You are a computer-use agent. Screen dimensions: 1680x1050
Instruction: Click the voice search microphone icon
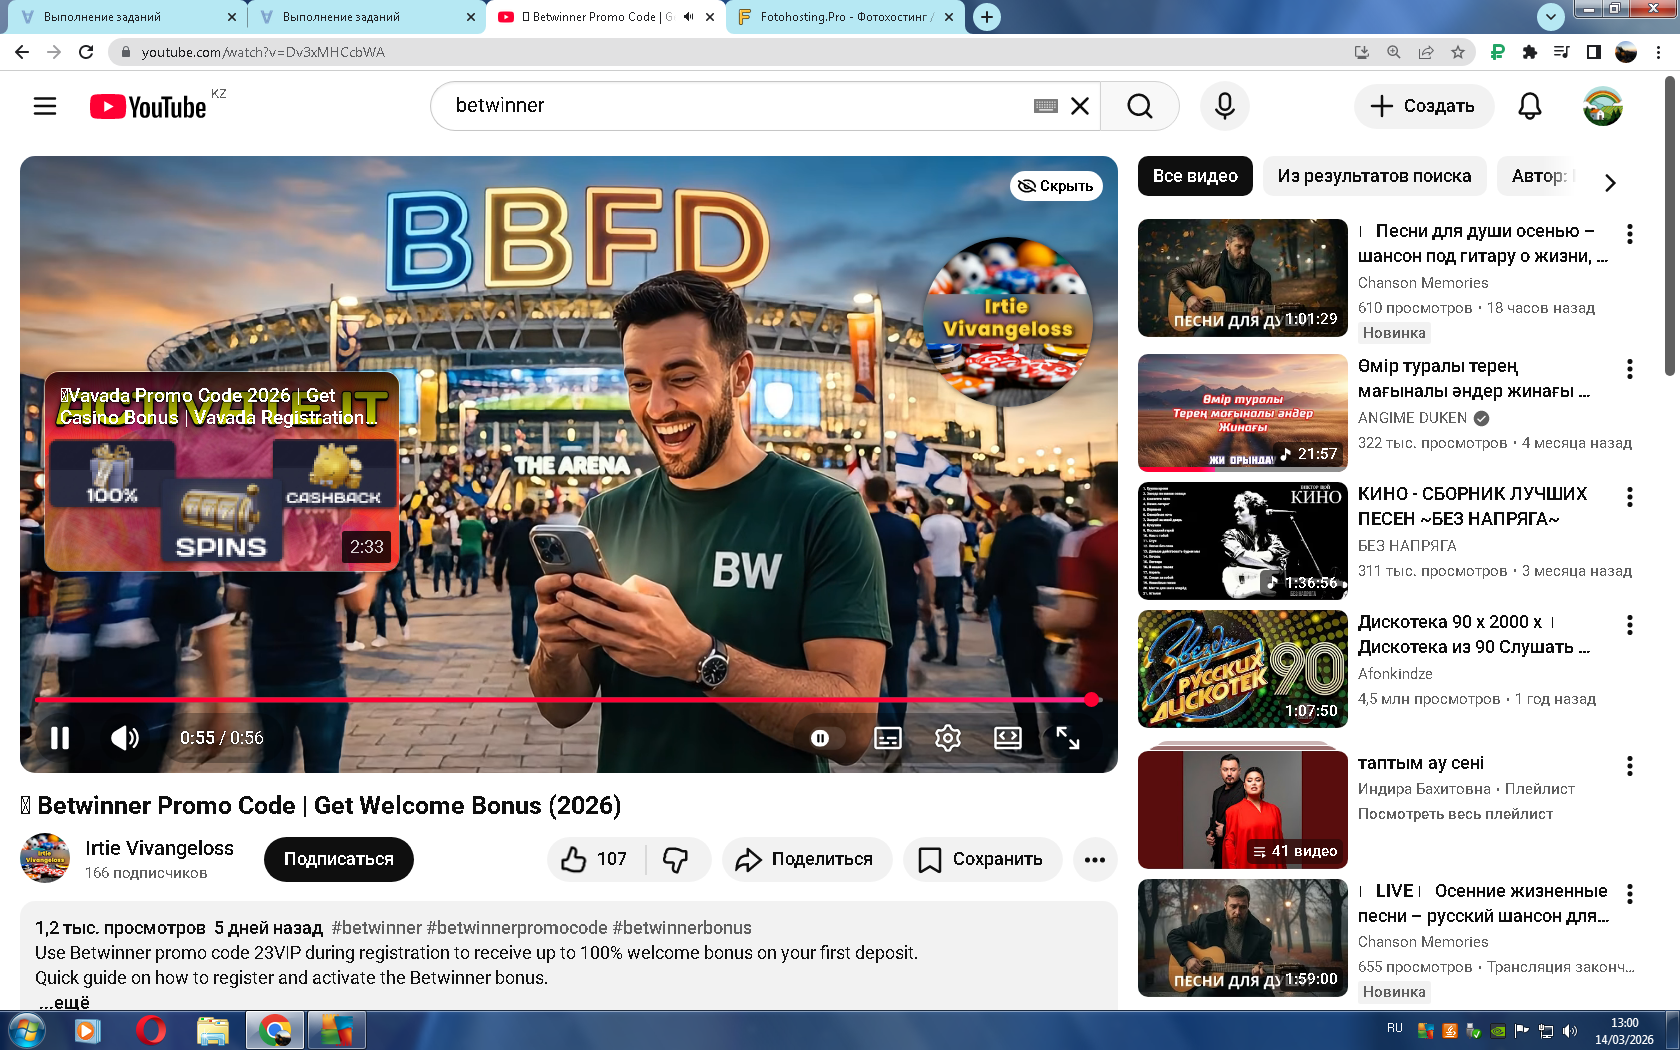click(x=1224, y=106)
